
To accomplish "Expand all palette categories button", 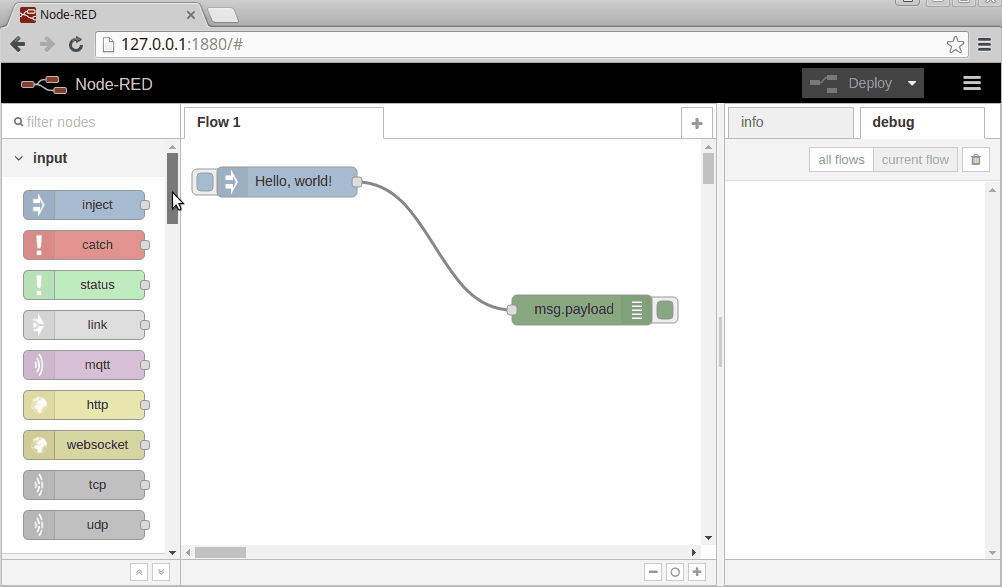I will (161, 572).
